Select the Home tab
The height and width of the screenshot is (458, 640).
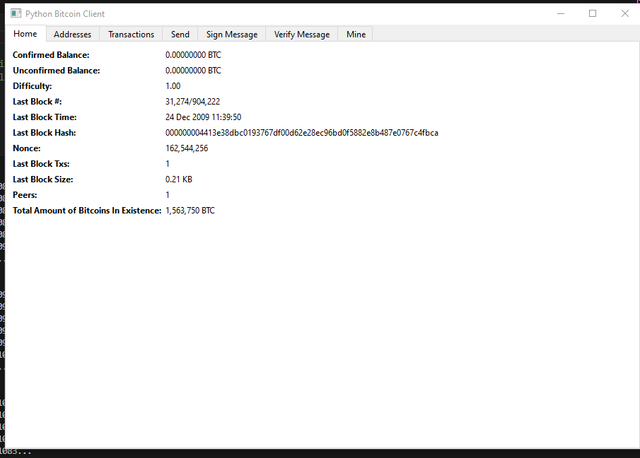(25, 33)
